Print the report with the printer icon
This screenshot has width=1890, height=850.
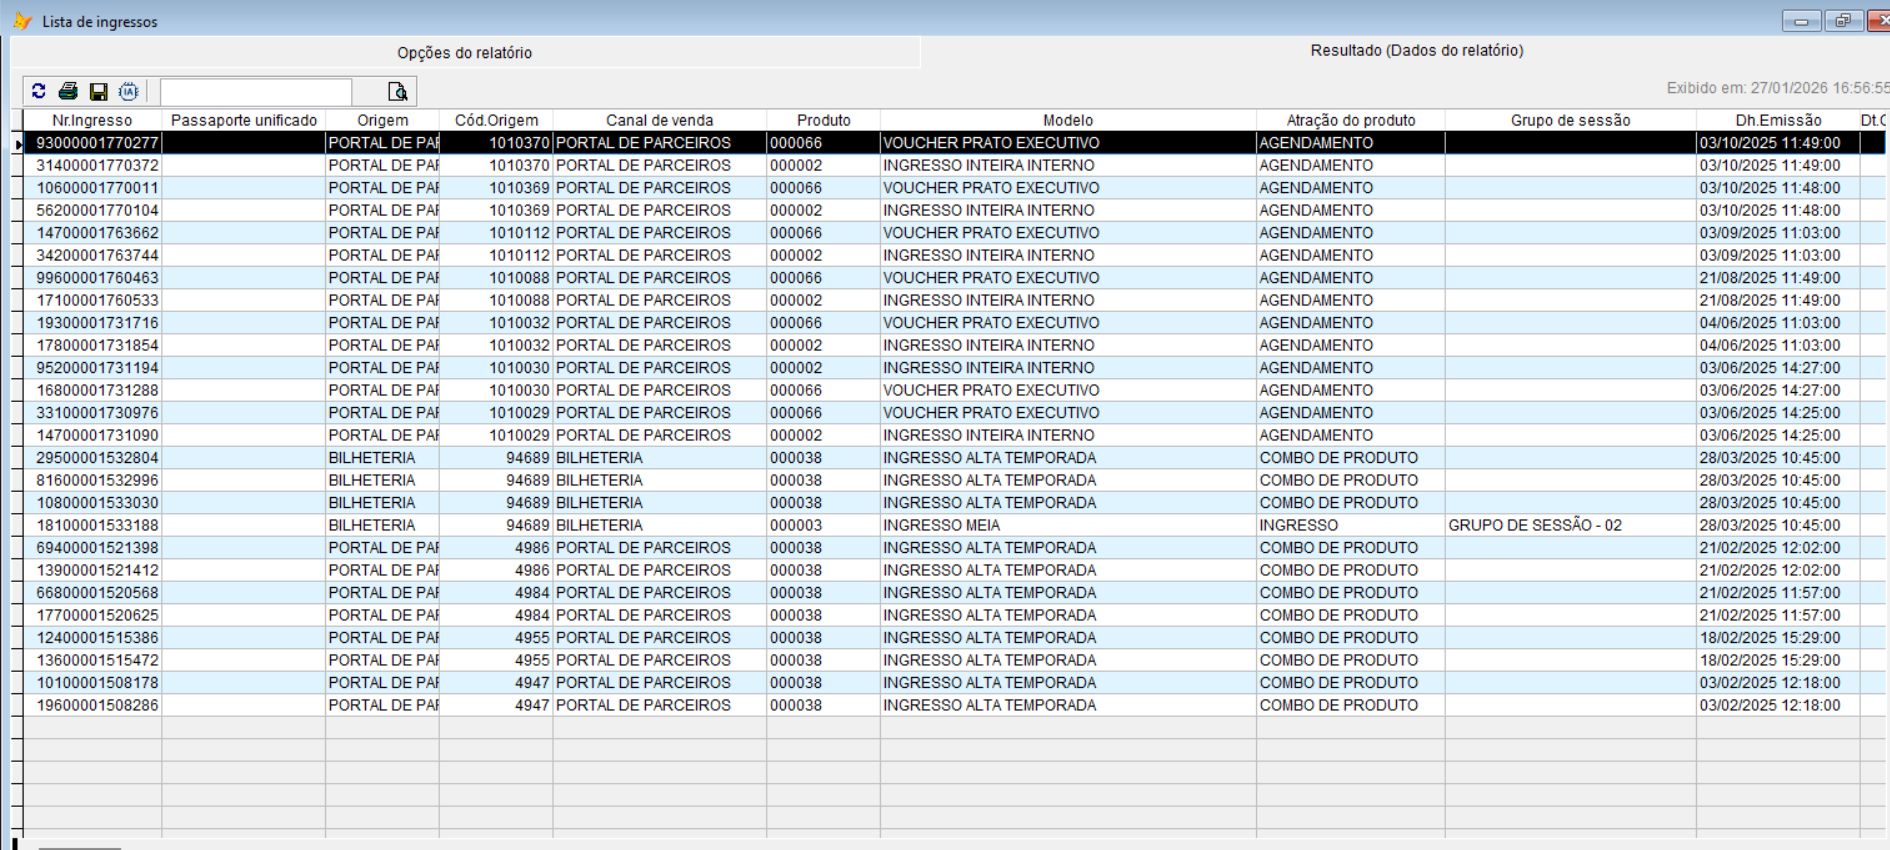[68, 91]
